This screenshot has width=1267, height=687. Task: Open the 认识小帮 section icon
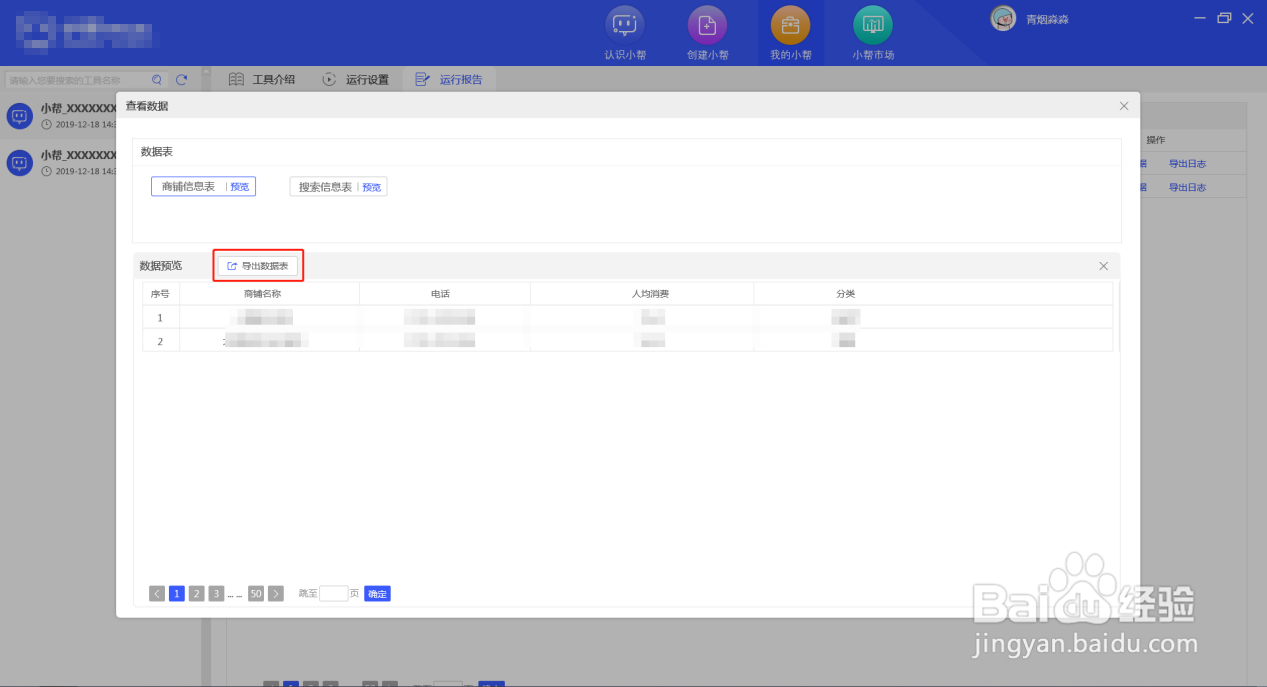point(625,25)
